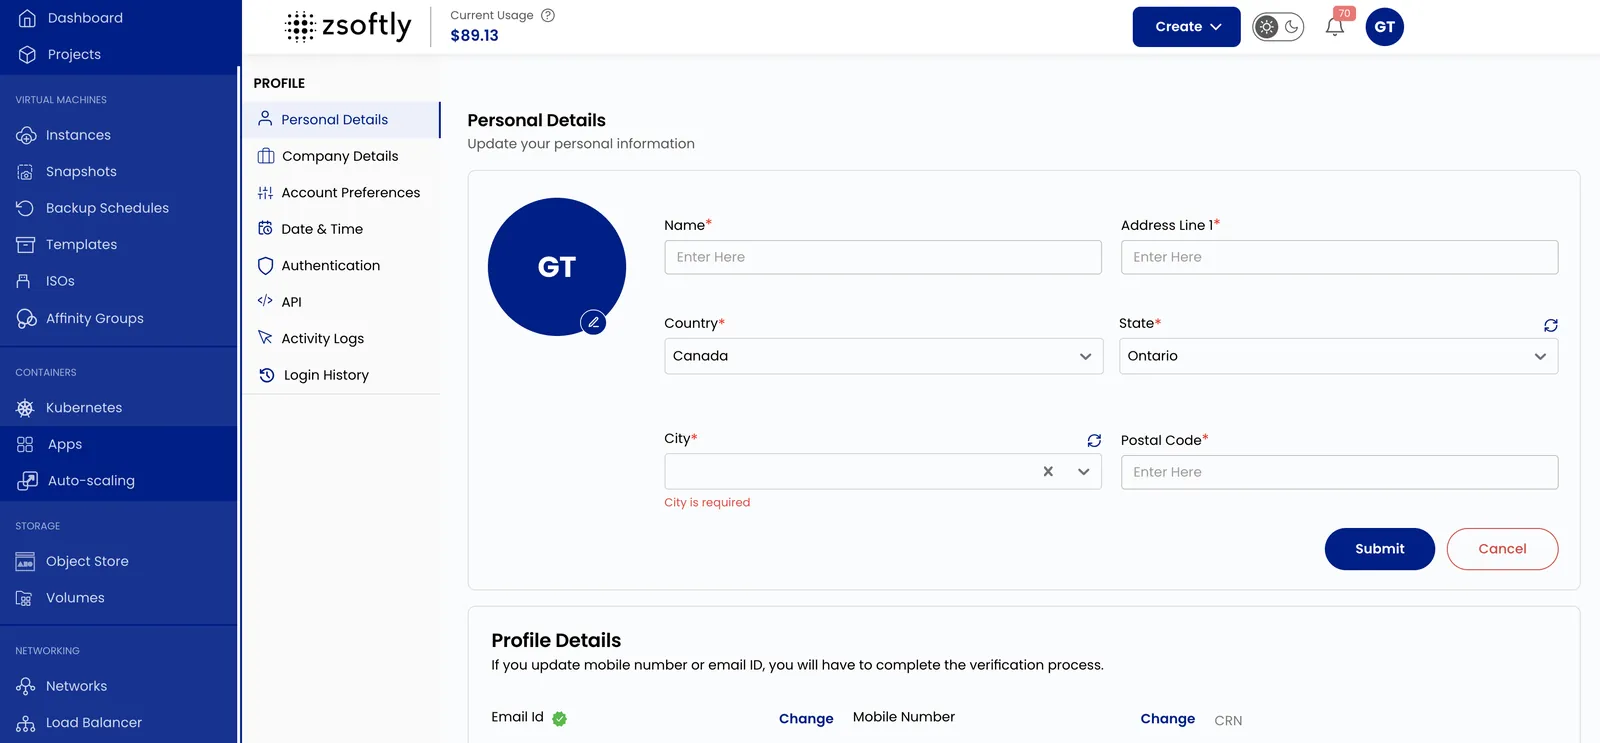This screenshot has height=743, width=1600.
Task: Click the Auto-scaling icon
Action: (x=27, y=481)
